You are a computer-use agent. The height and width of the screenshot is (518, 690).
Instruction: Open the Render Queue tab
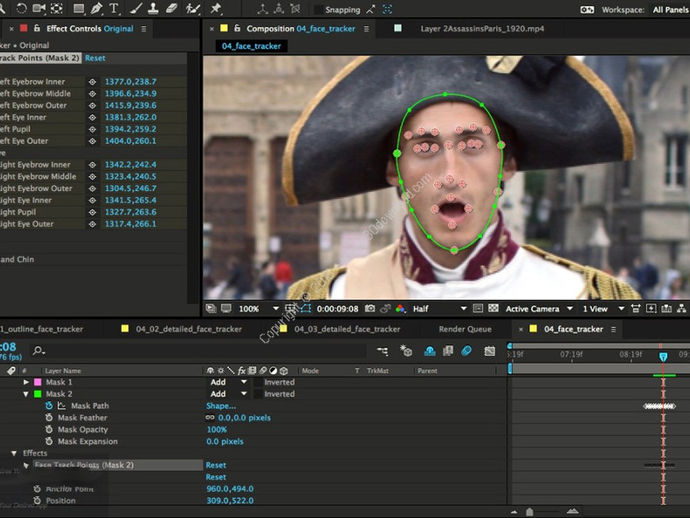[465, 329]
